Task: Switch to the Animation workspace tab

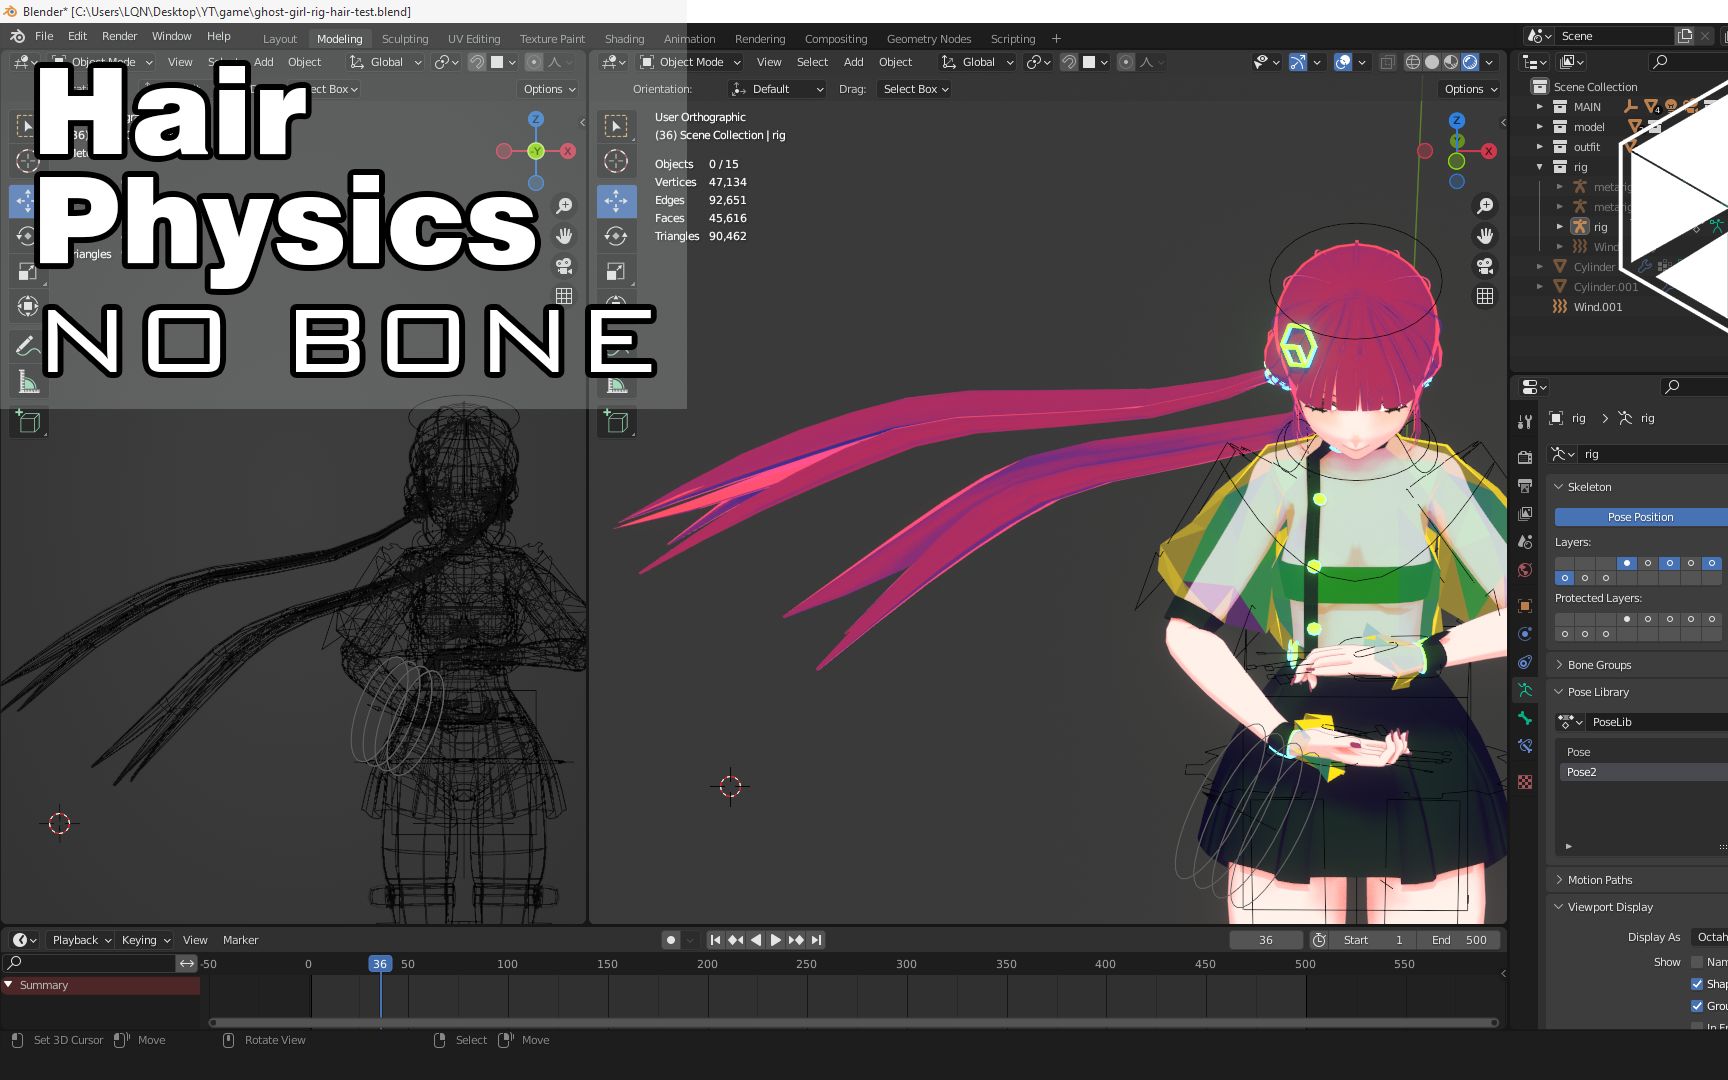Action: point(690,39)
